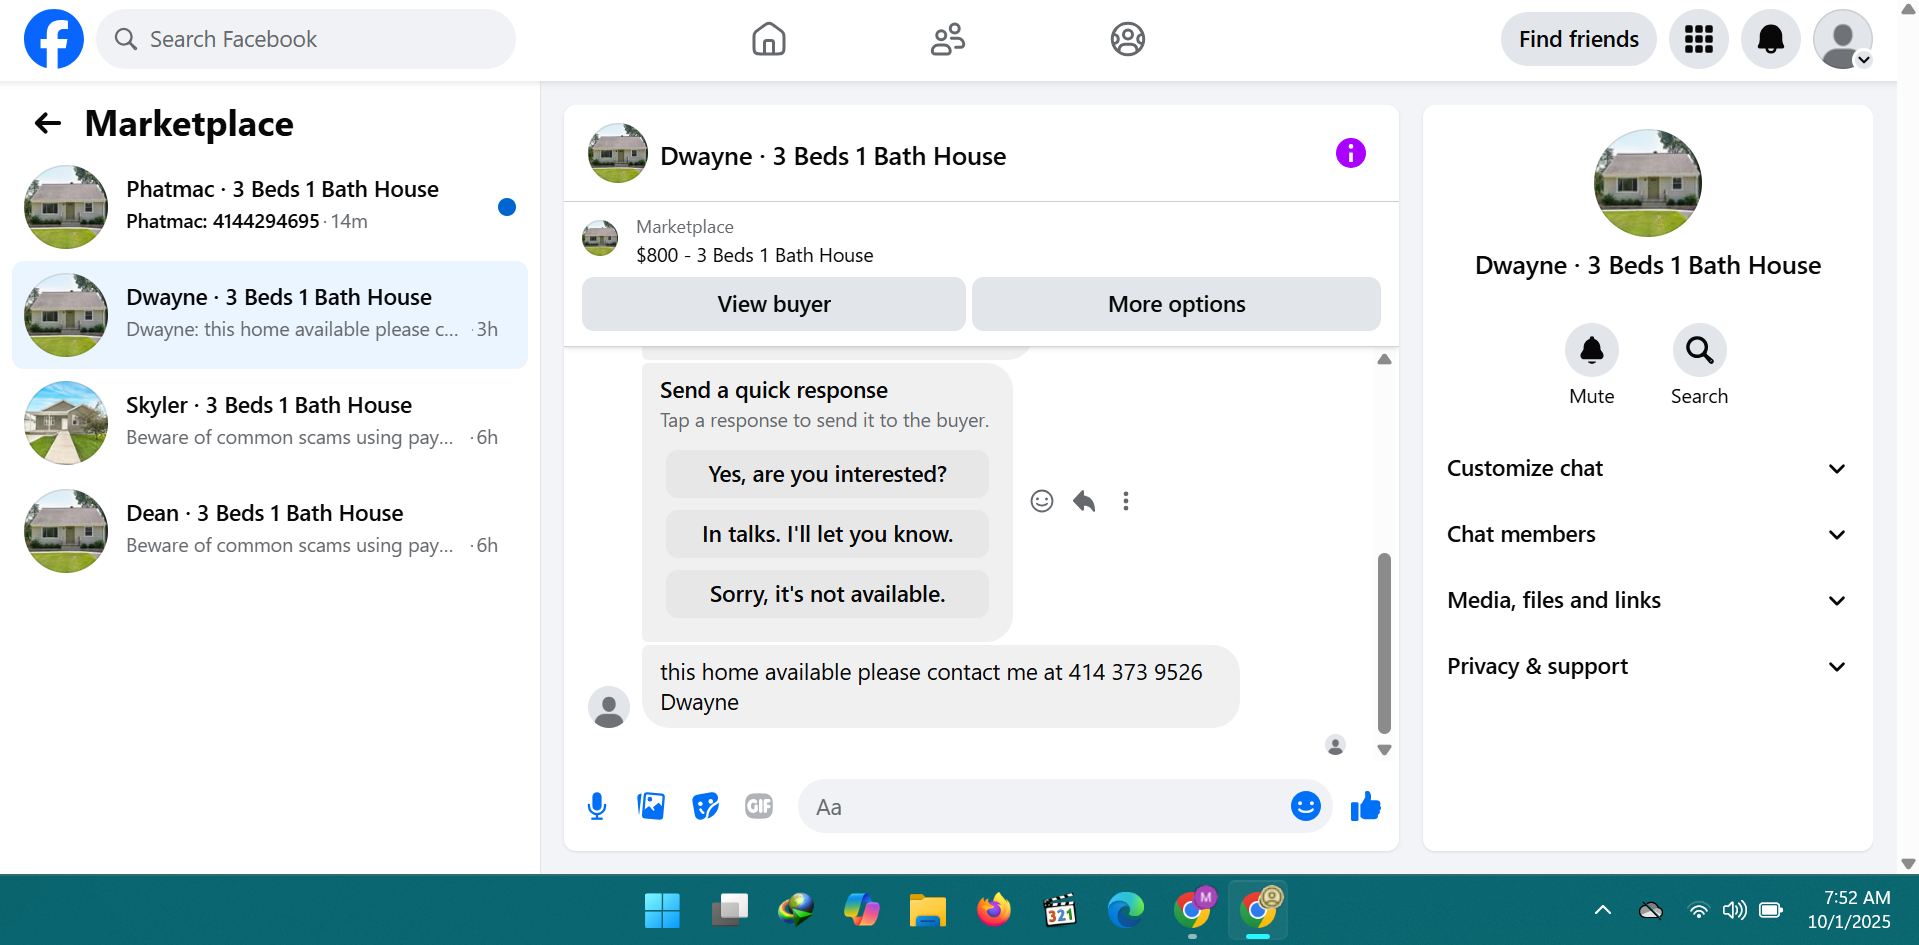Click chat scroll down arrow

coord(1384,749)
